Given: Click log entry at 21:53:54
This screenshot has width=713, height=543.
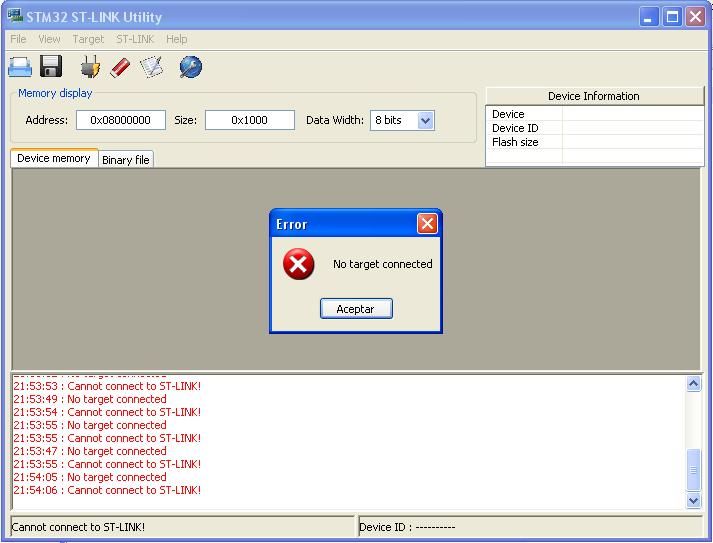Looking at the screenshot, I should [107, 412].
